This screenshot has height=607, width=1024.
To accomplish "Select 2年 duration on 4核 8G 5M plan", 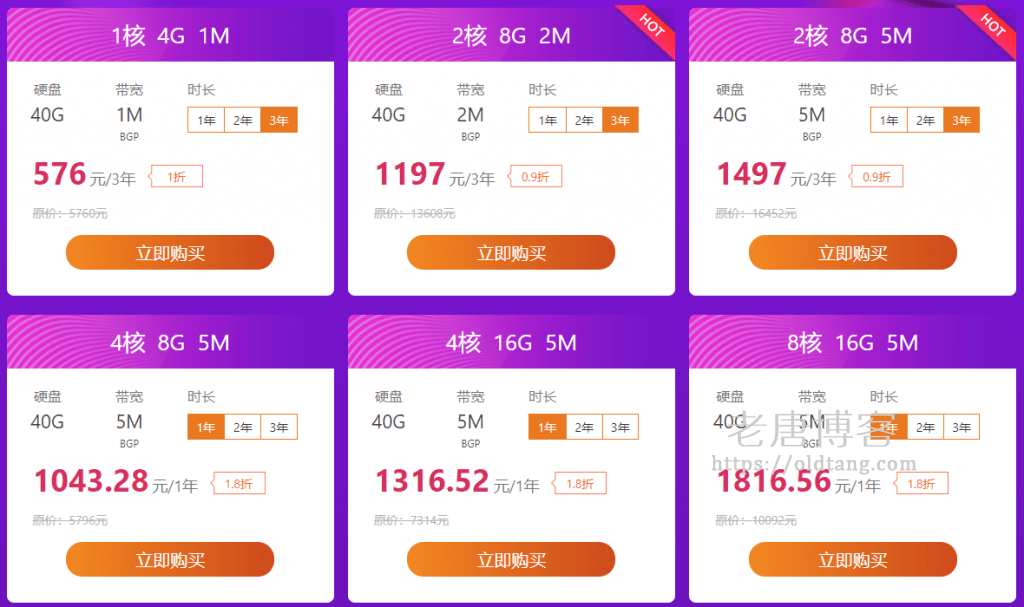I will pyautogui.click(x=242, y=427).
